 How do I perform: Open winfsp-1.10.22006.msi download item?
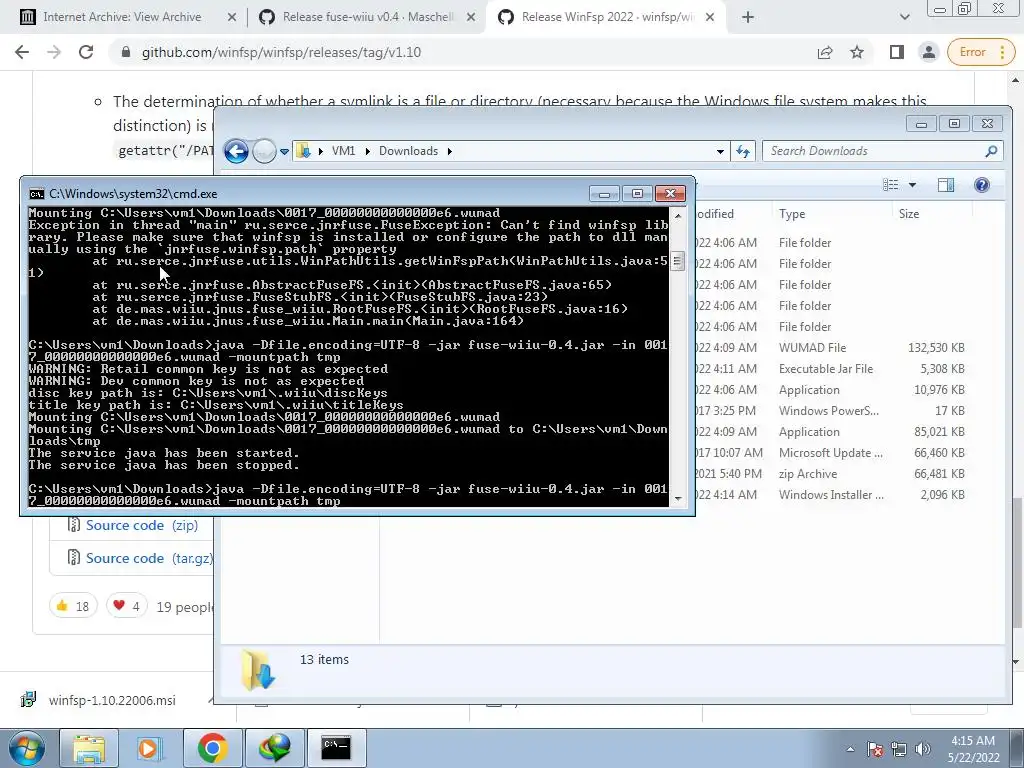(111, 700)
